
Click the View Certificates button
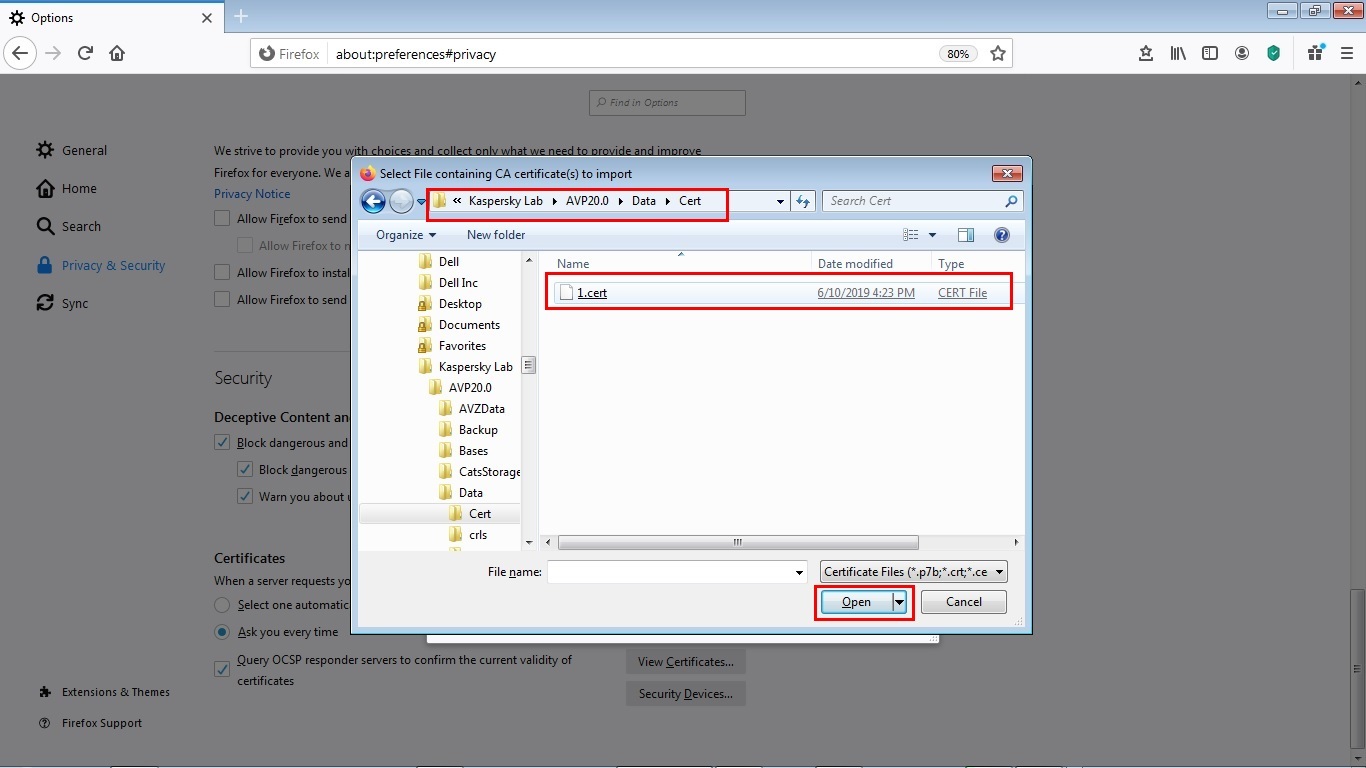click(686, 662)
